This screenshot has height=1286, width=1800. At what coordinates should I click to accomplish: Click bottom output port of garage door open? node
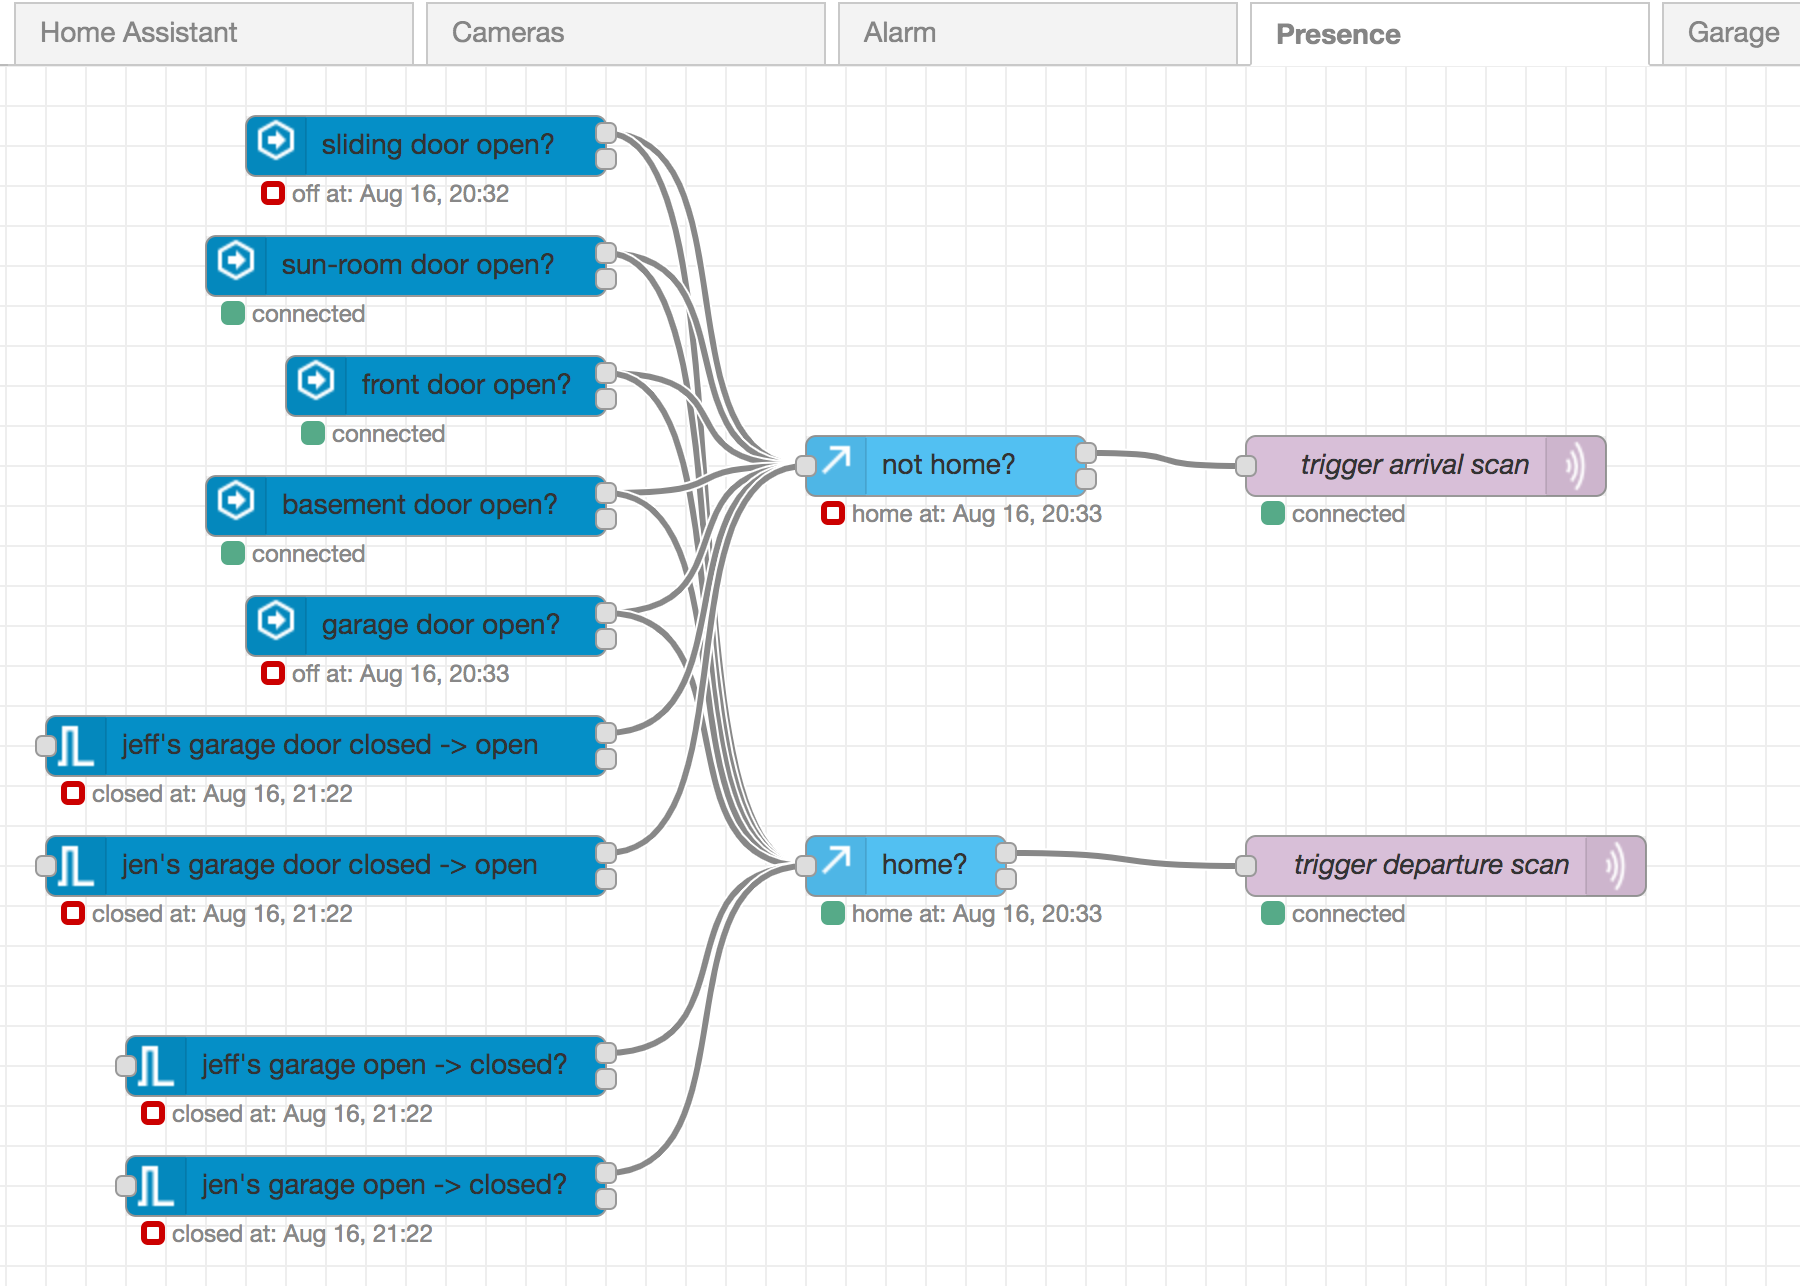[x=606, y=639]
